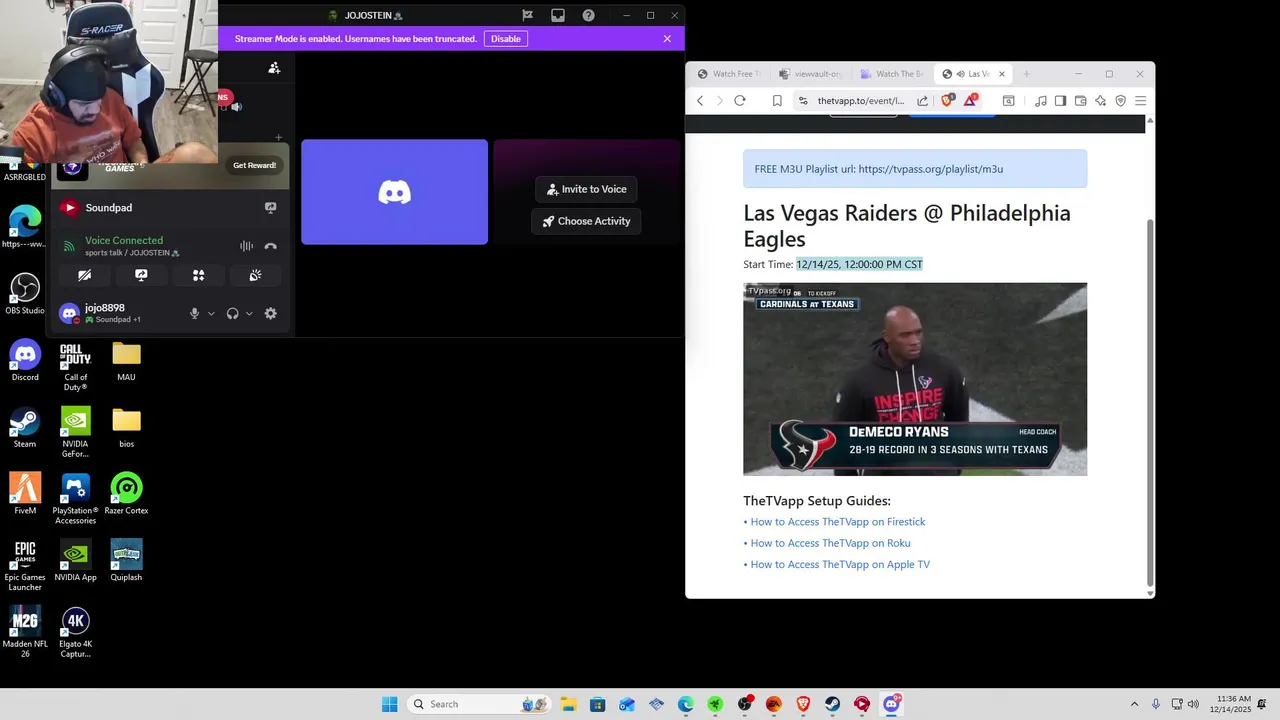1280x720 pixels.
Task: Share this page via address bar icon
Action: [x=922, y=101]
